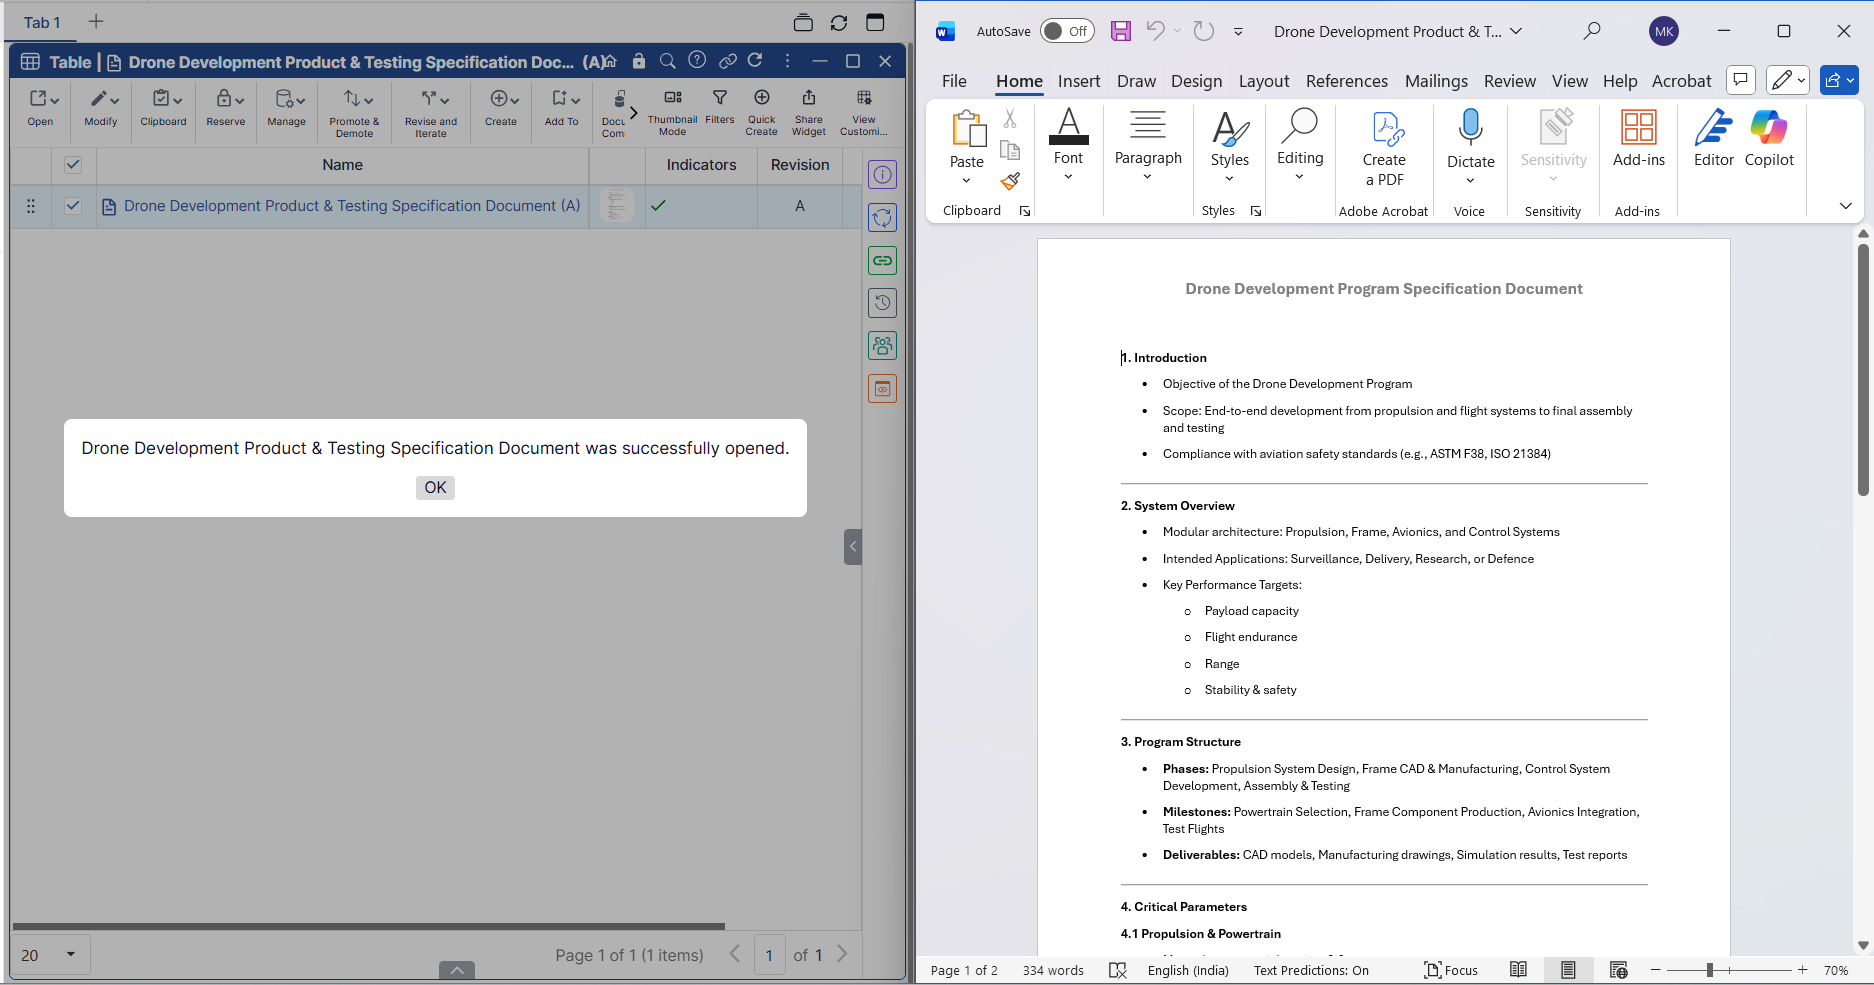Click the Quick Create toolbar icon
The image size is (1874, 985).
[761, 110]
